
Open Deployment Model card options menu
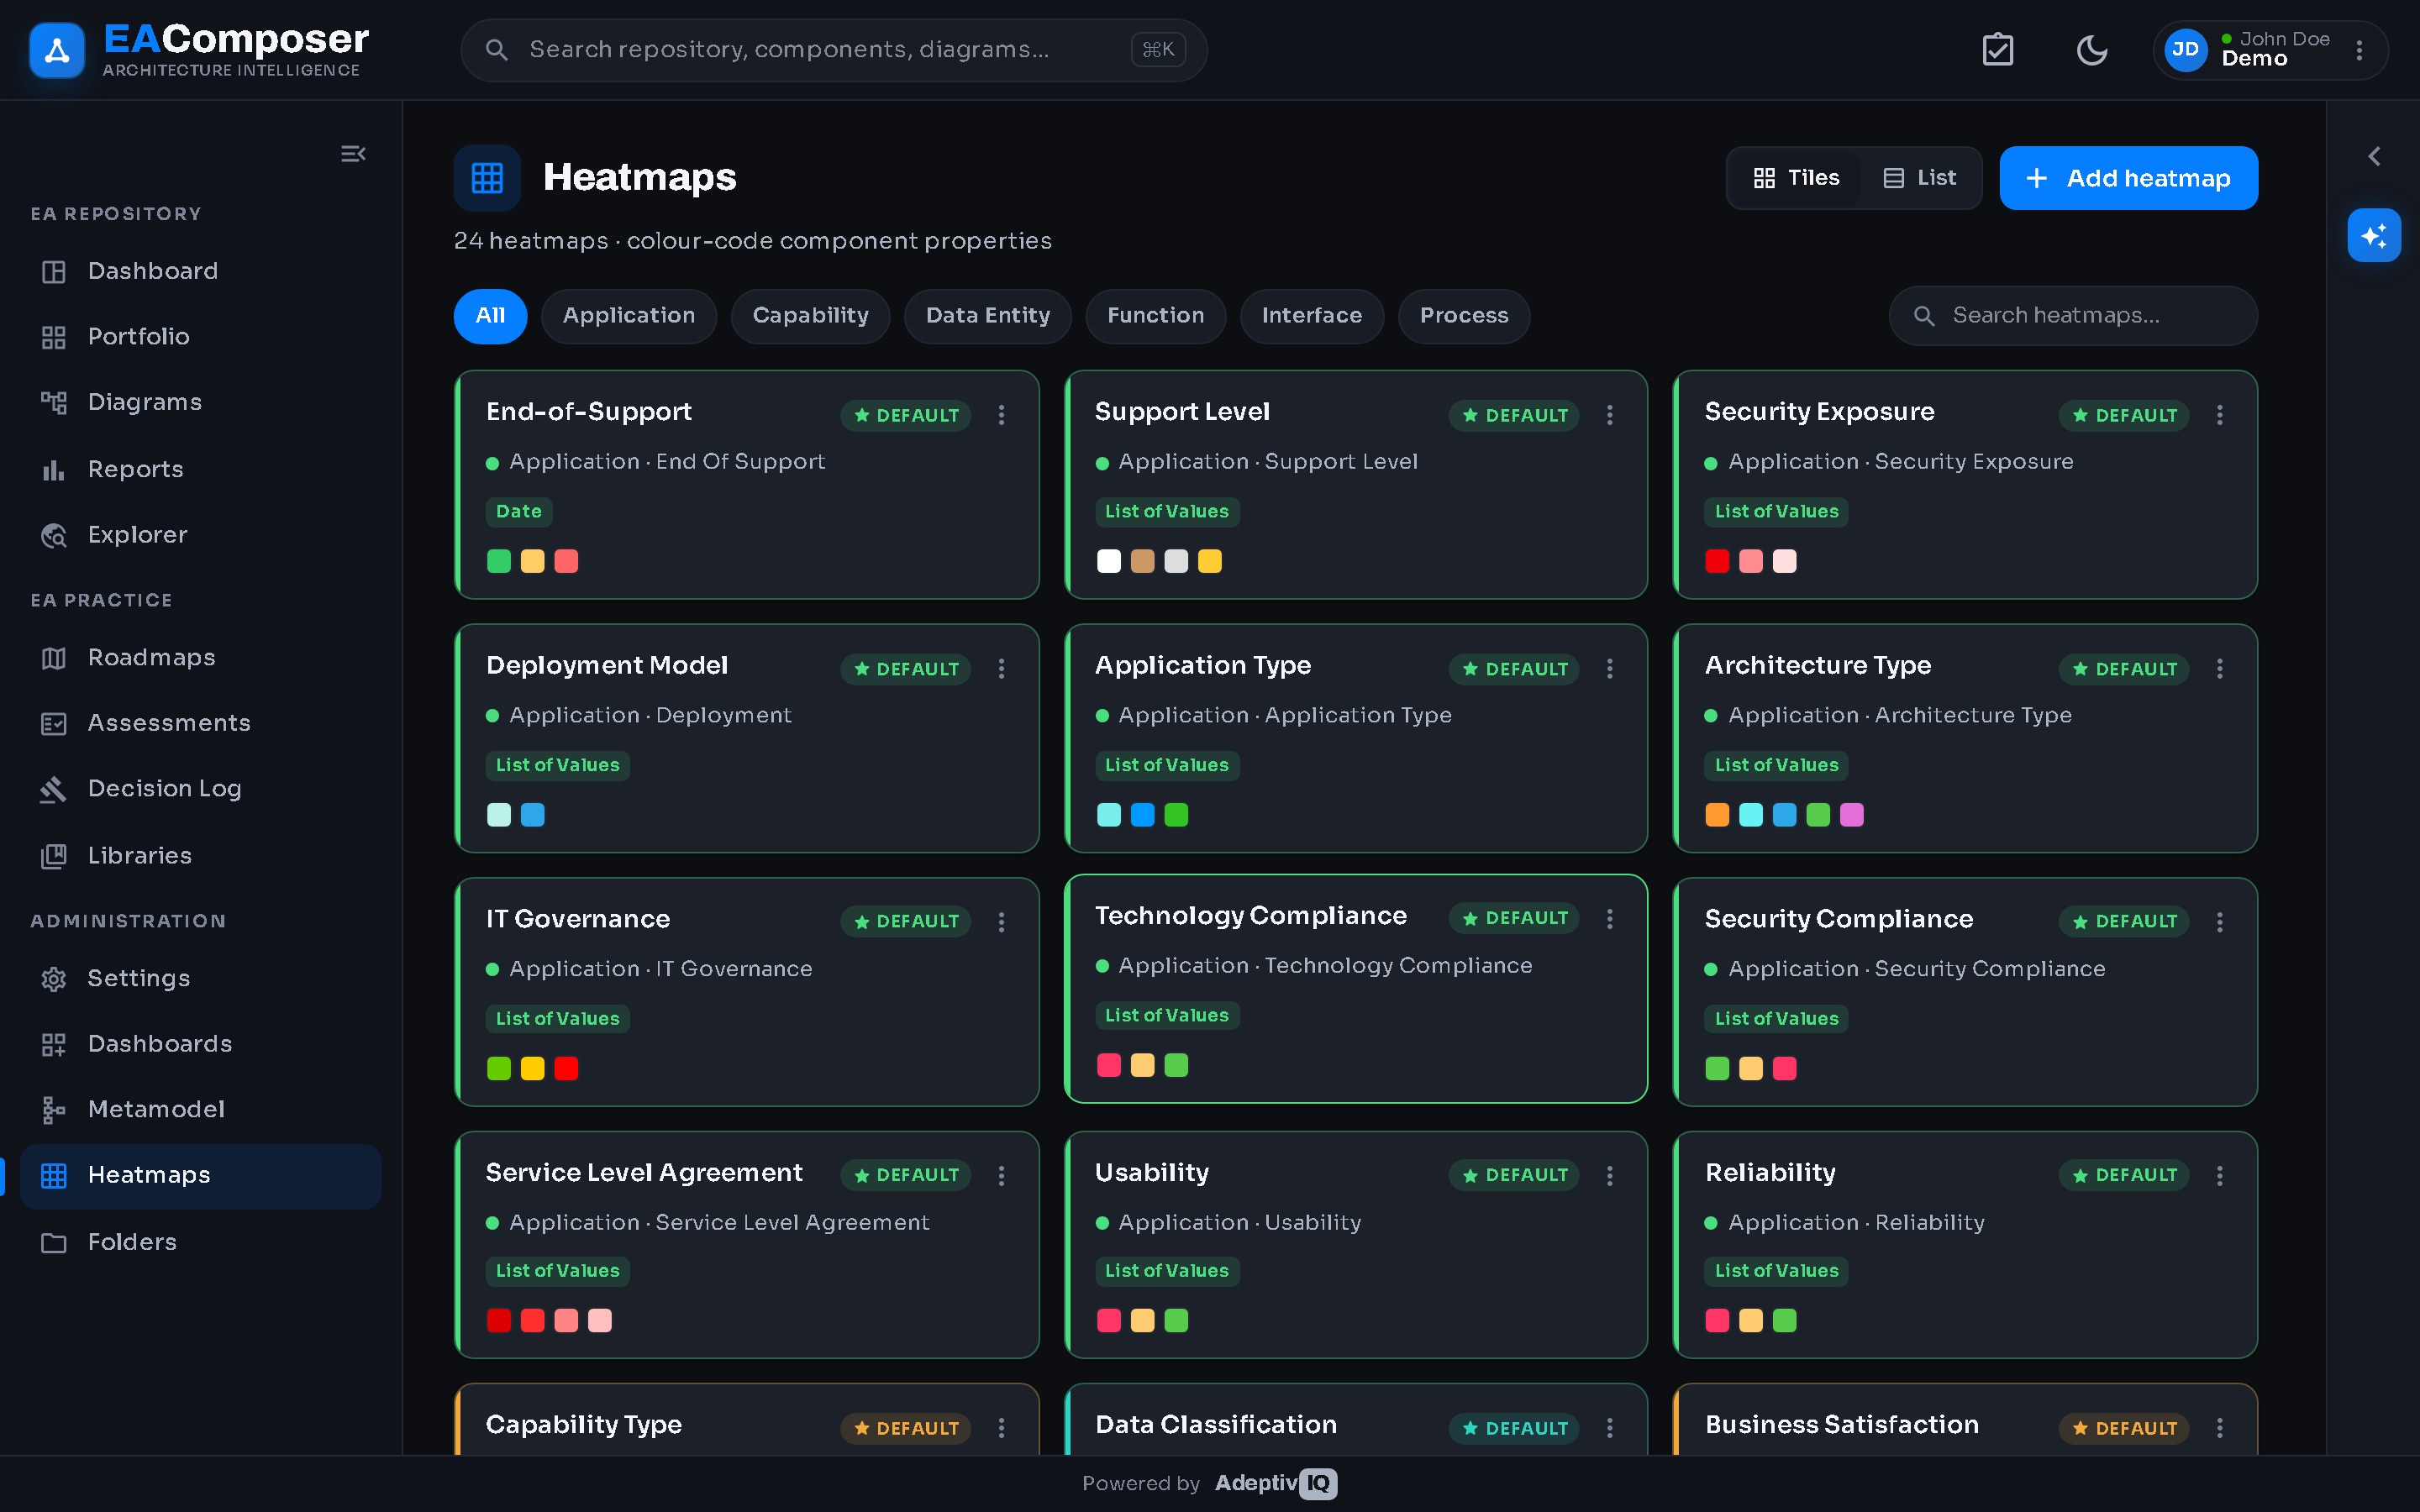click(1001, 669)
